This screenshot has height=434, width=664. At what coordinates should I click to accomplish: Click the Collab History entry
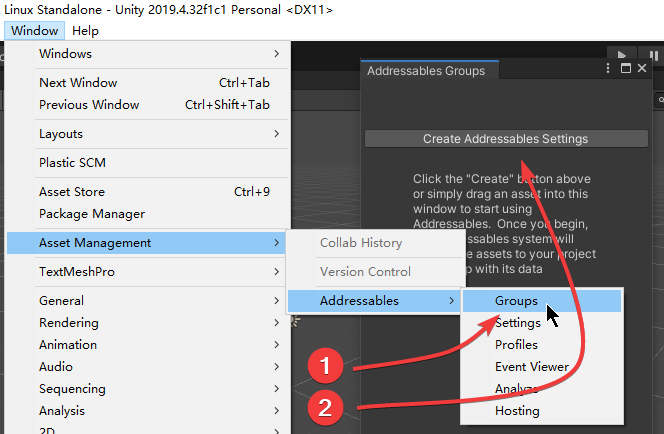click(376, 243)
